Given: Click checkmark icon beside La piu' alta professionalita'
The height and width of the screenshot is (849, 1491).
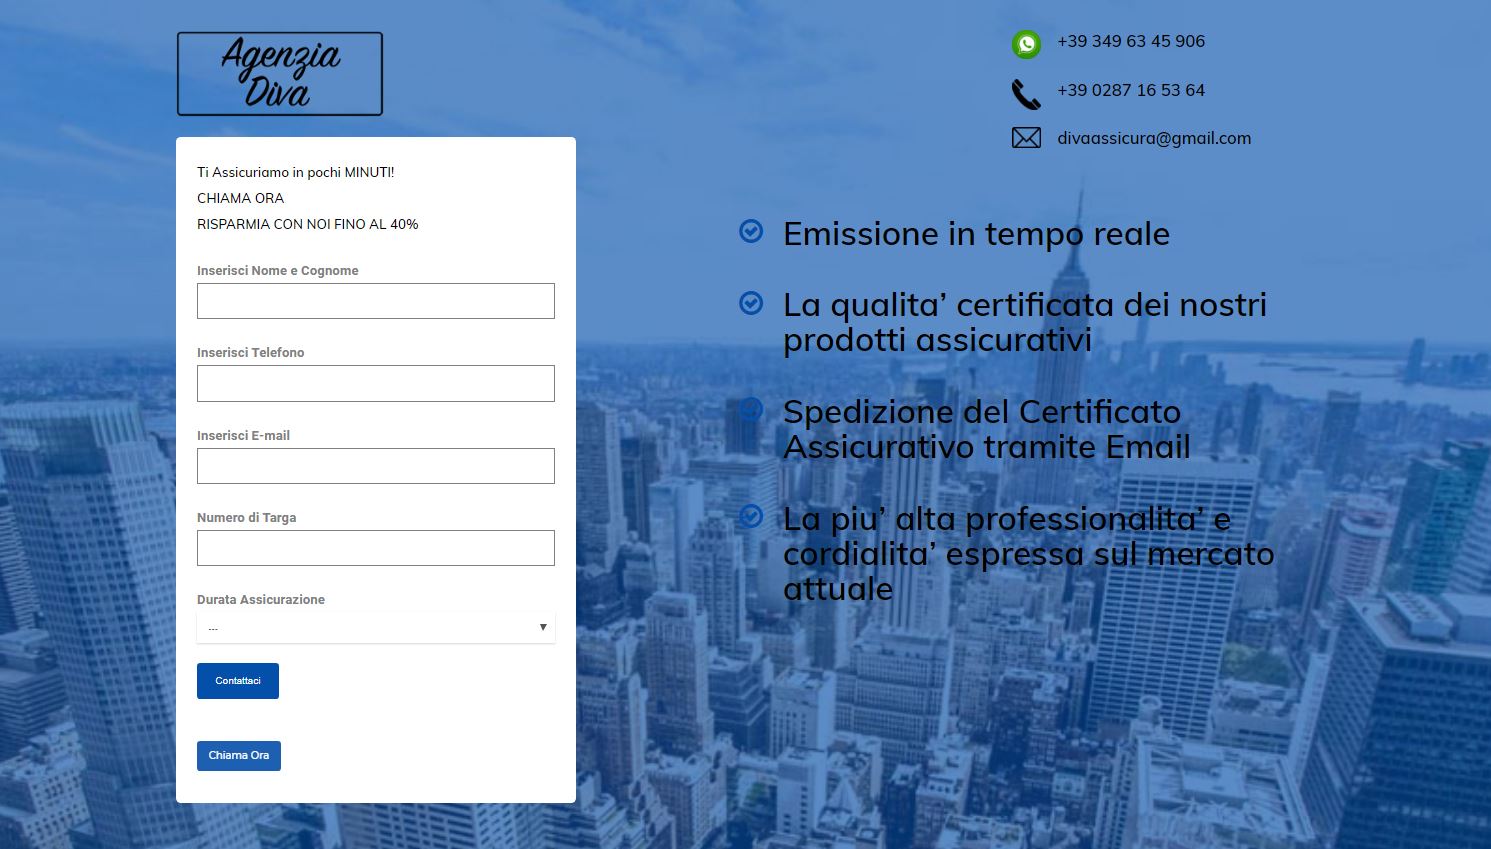Looking at the screenshot, I should (751, 516).
